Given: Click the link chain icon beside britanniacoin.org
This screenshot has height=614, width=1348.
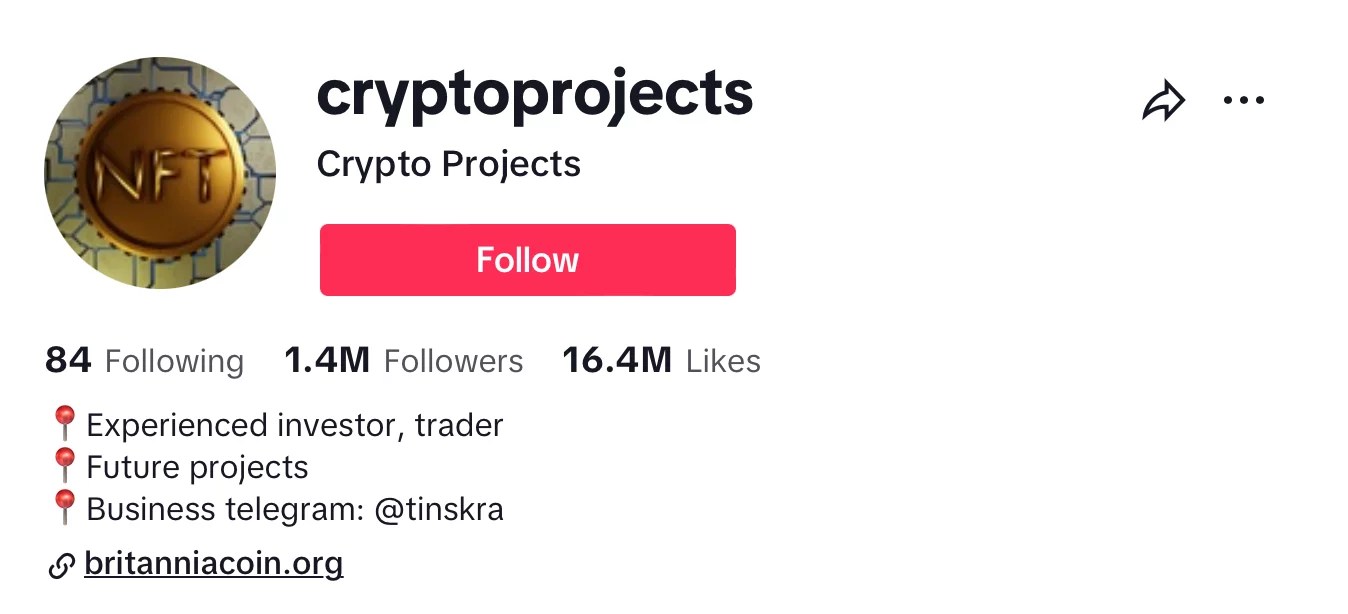Looking at the screenshot, I should tap(62, 564).
